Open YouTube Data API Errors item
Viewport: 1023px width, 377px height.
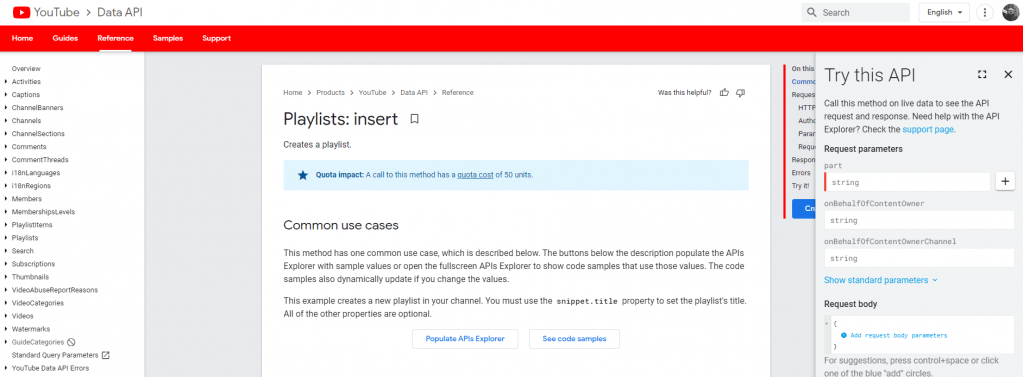[x=50, y=368]
